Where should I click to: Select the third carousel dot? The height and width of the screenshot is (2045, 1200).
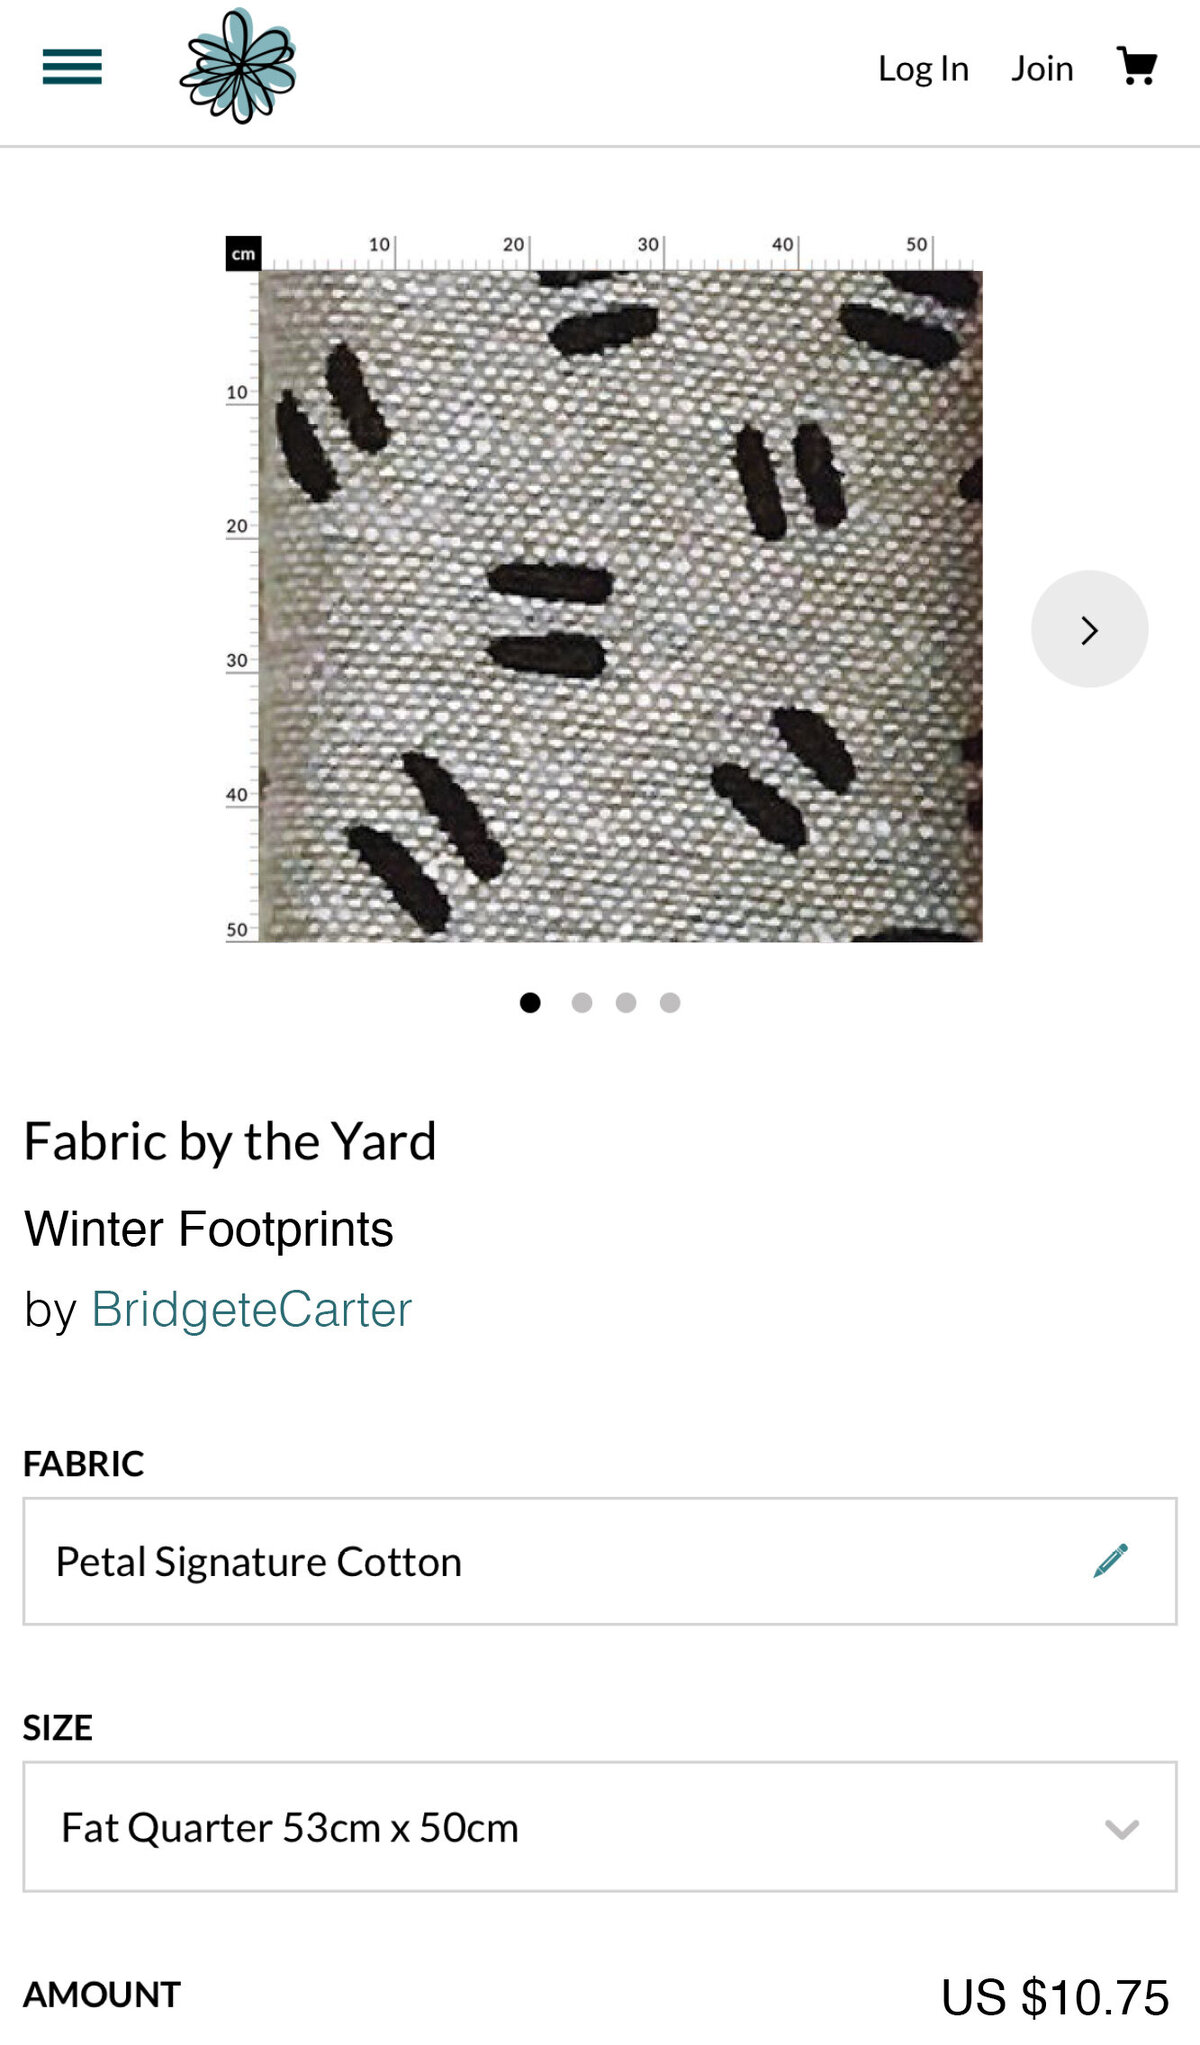coord(626,1002)
